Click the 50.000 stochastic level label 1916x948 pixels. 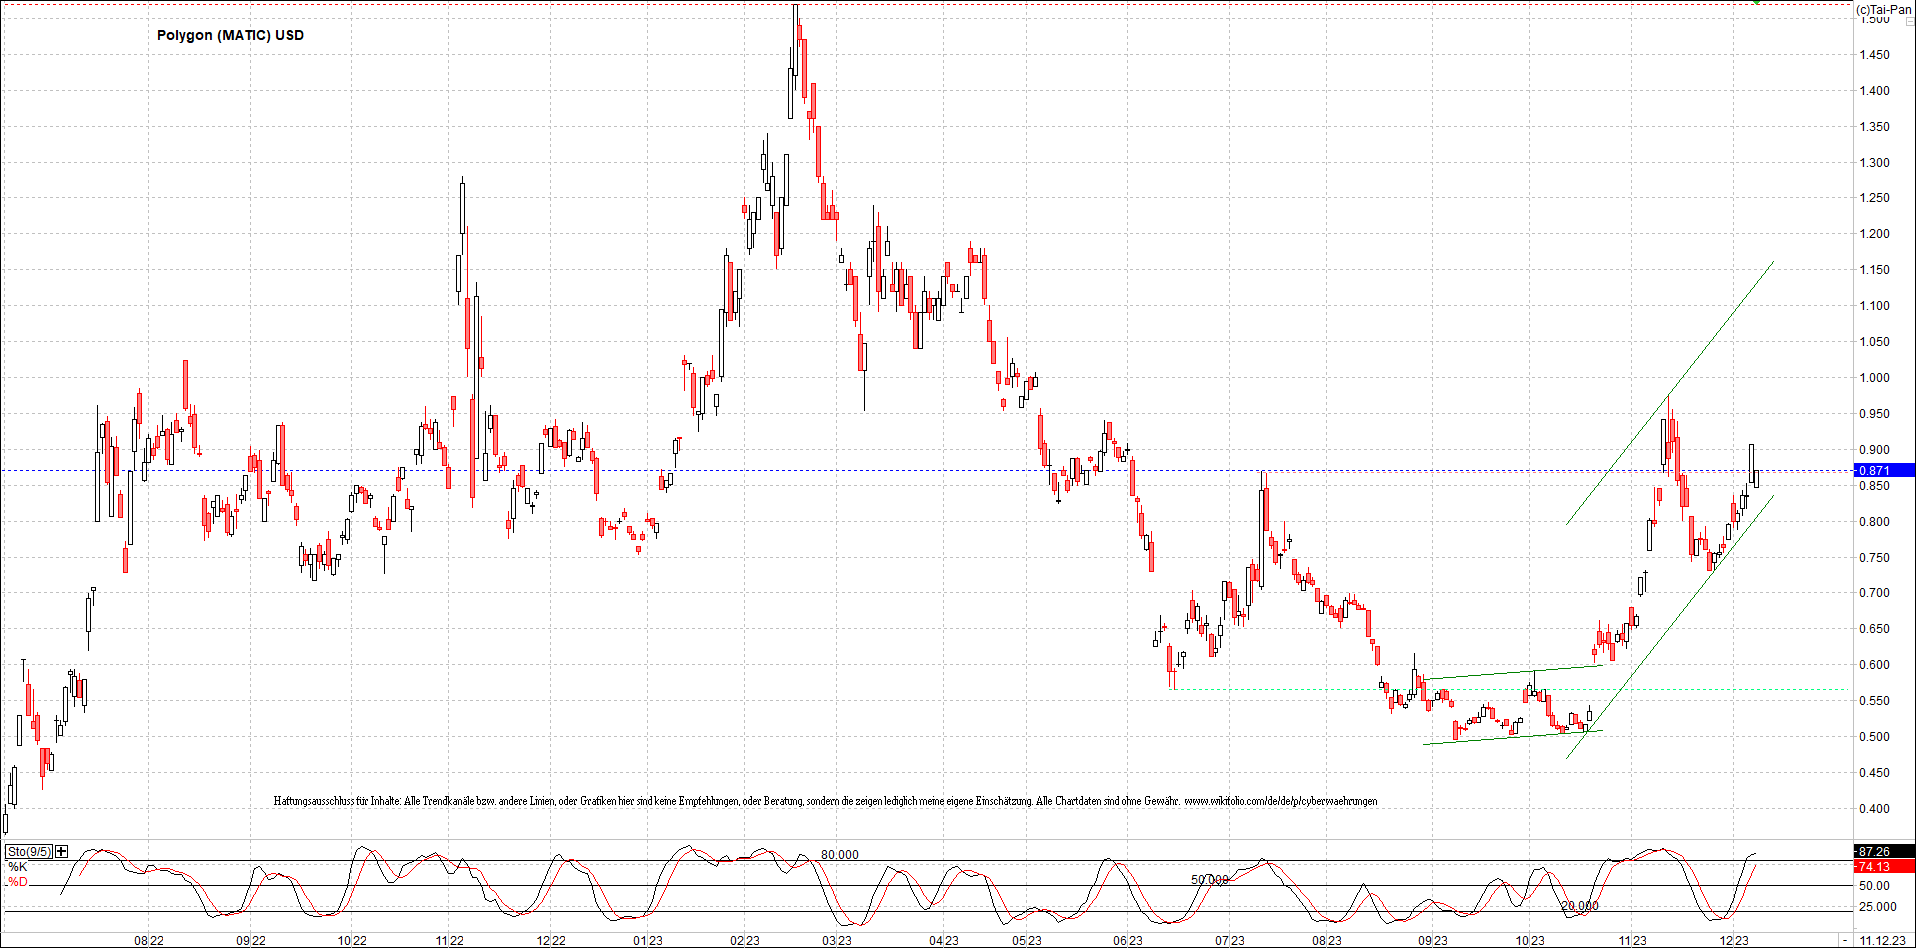pyautogui.click(x=1210, y=880)
